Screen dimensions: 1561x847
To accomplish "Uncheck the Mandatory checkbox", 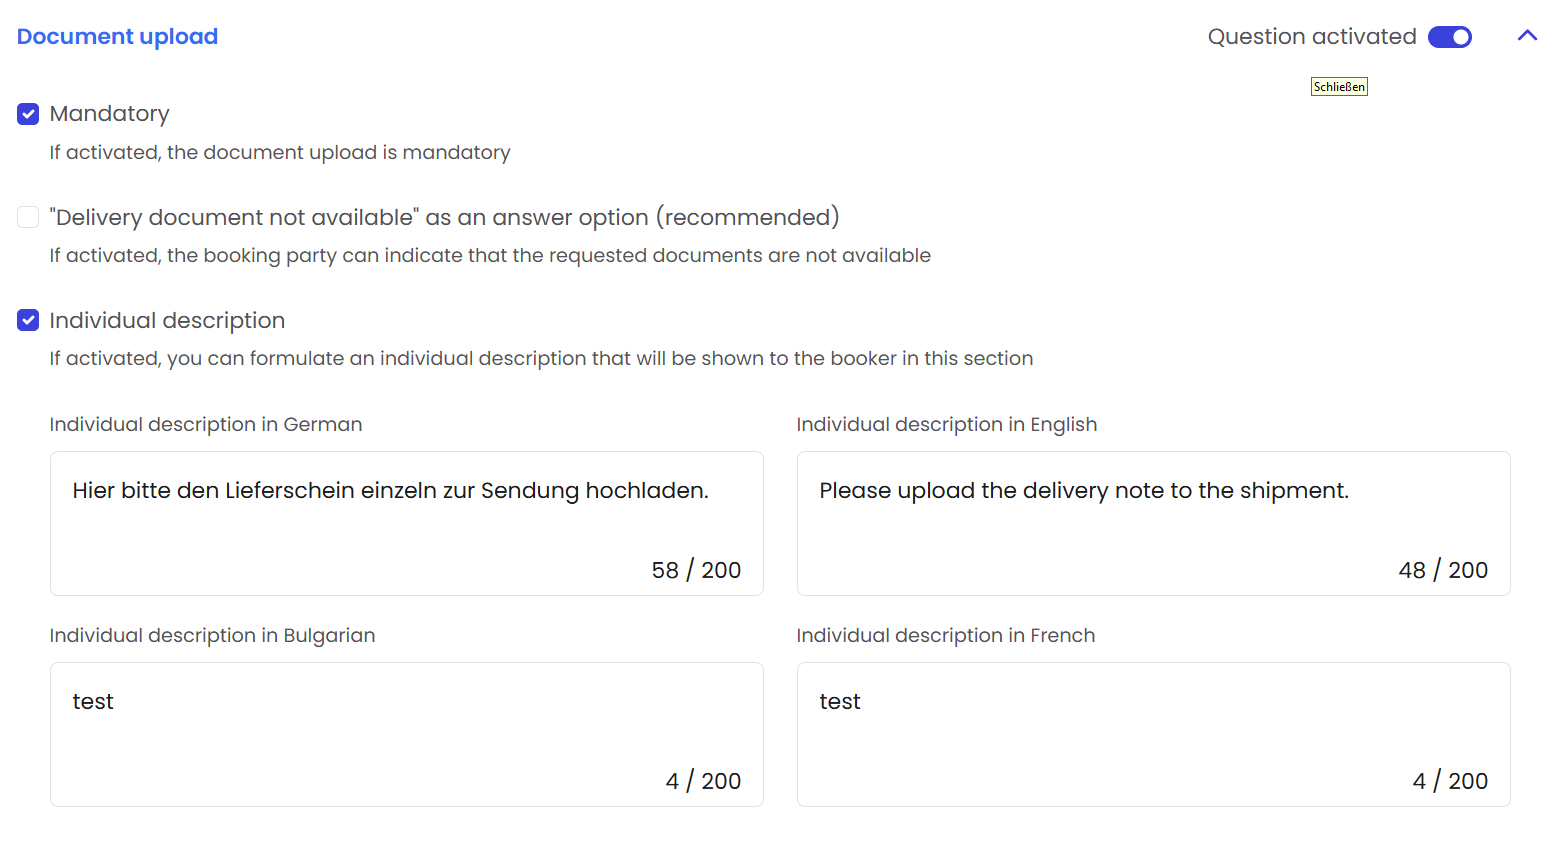I will (x=28, y=114).
